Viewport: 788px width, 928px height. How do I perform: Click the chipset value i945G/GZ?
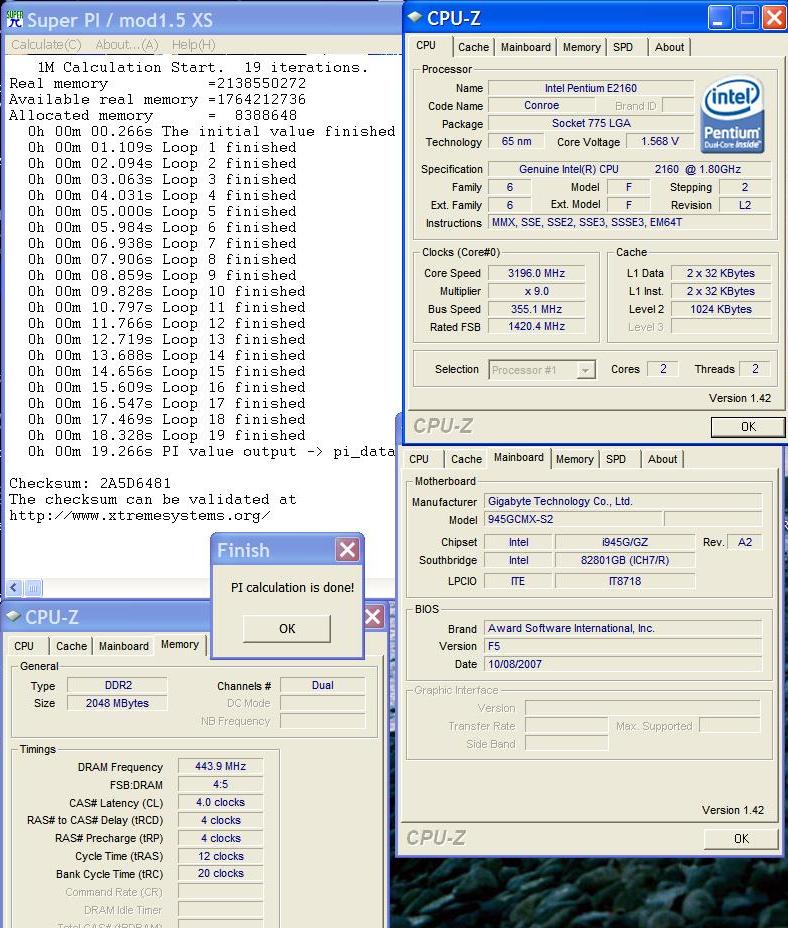625,542
